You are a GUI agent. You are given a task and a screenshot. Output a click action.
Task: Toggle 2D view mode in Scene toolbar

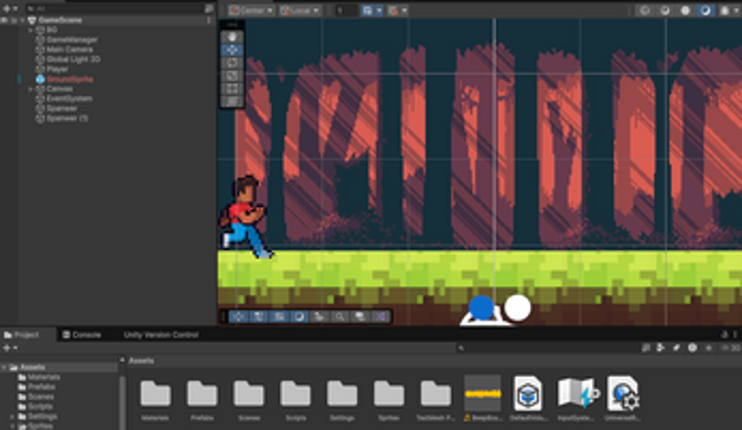click(645, 10)
